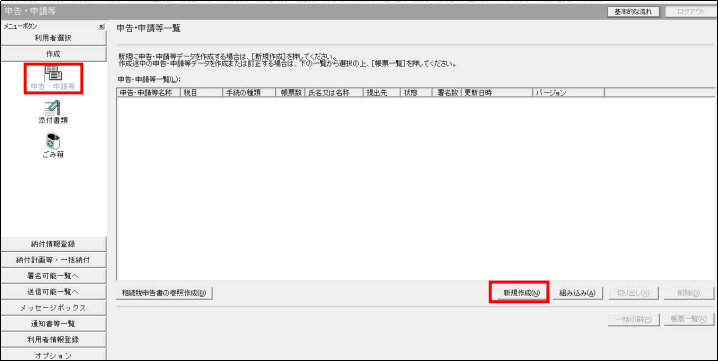The width and height of the screenshot is (718, 361).
Task: Open the メッセージボックス menu
Action: tap(53, 307)
